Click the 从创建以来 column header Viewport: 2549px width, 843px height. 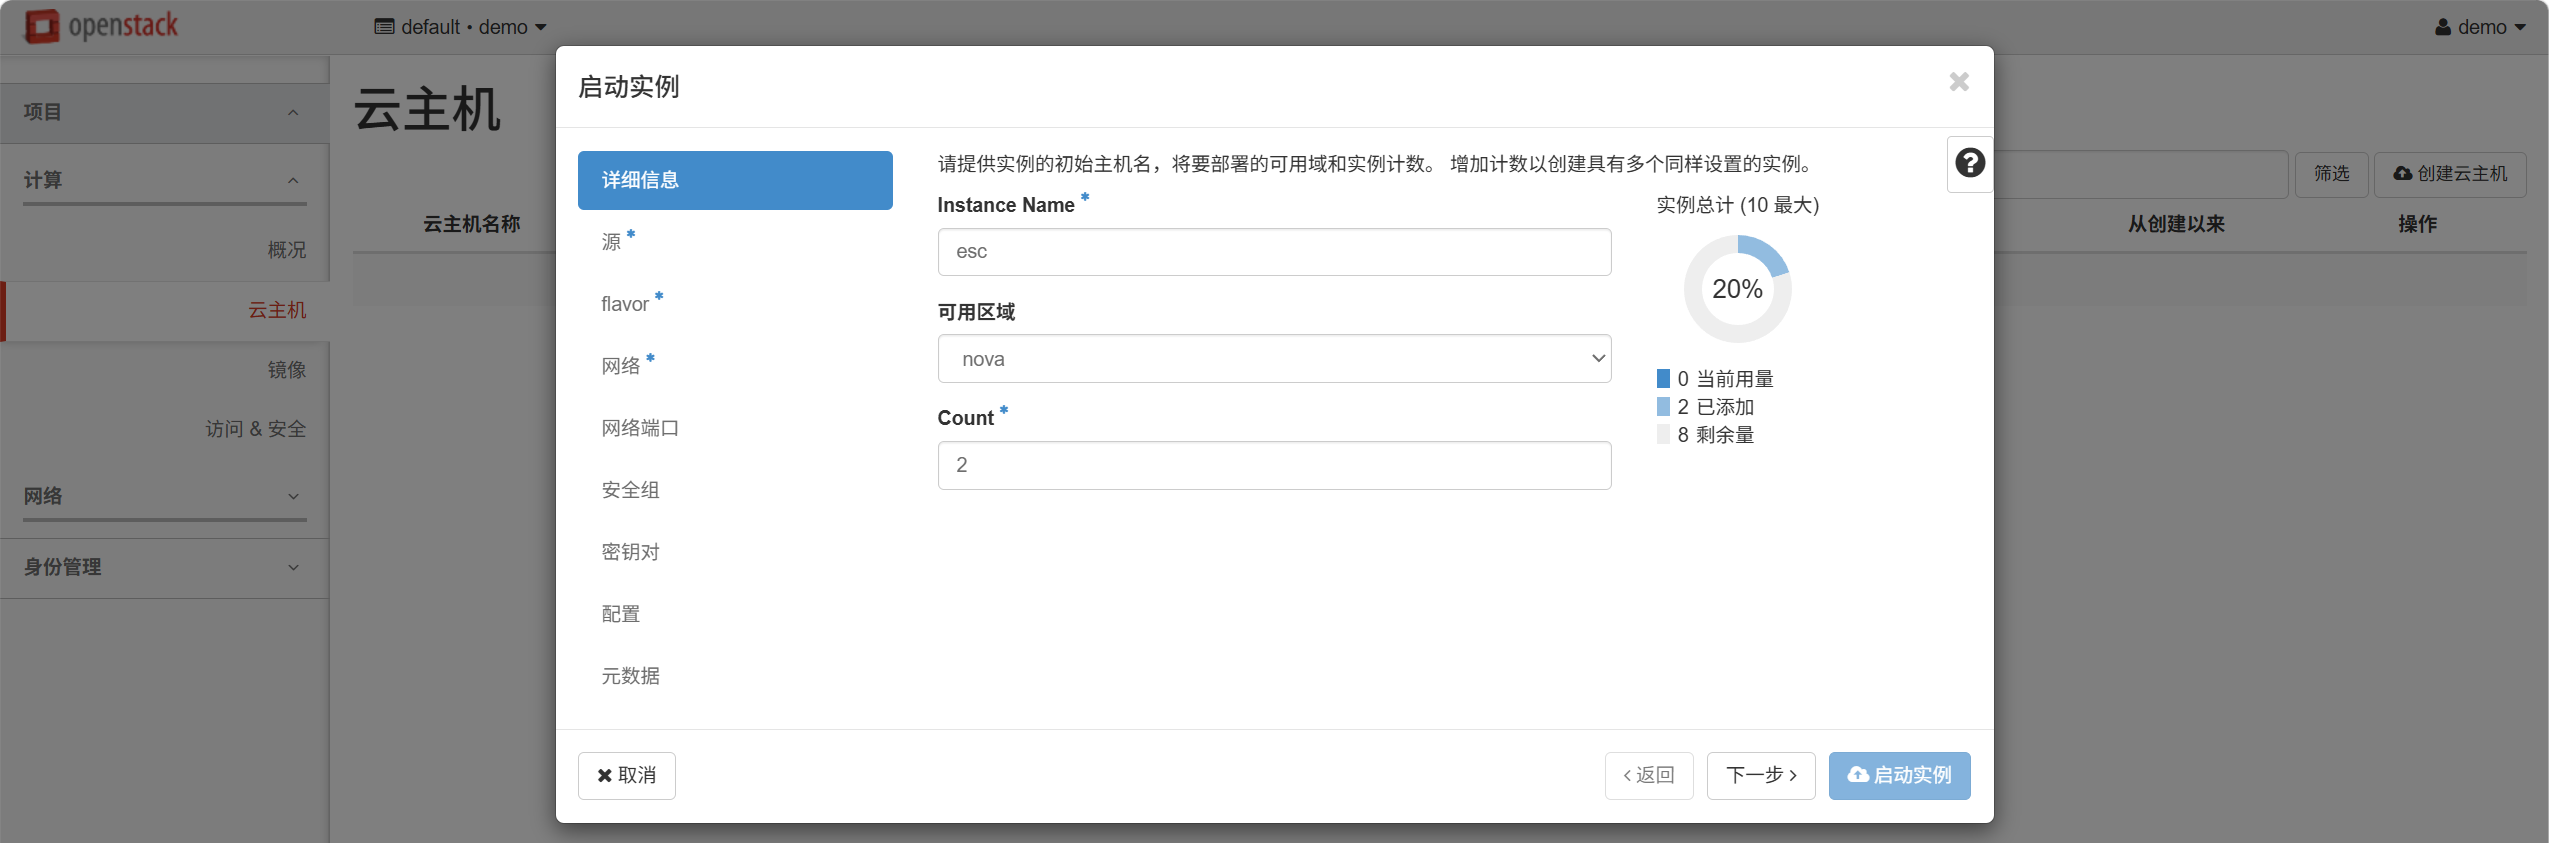tap(2176, 224)
